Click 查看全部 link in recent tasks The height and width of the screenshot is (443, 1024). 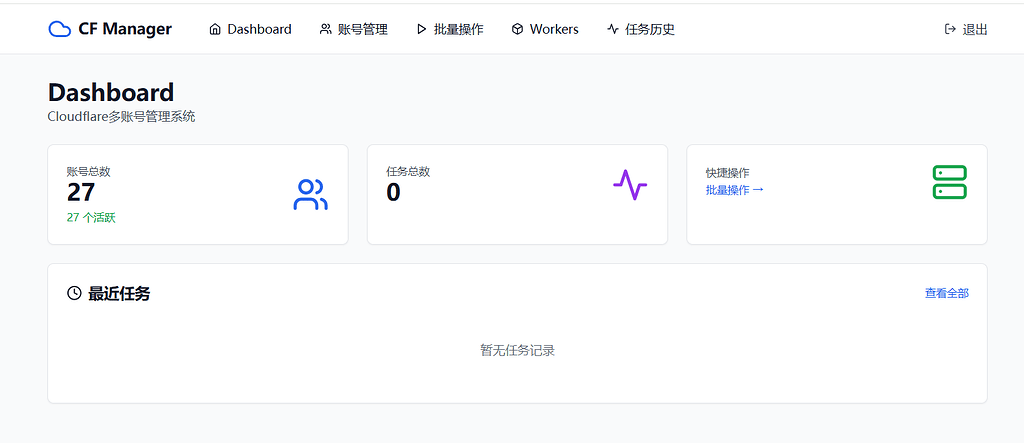[947, 293]
